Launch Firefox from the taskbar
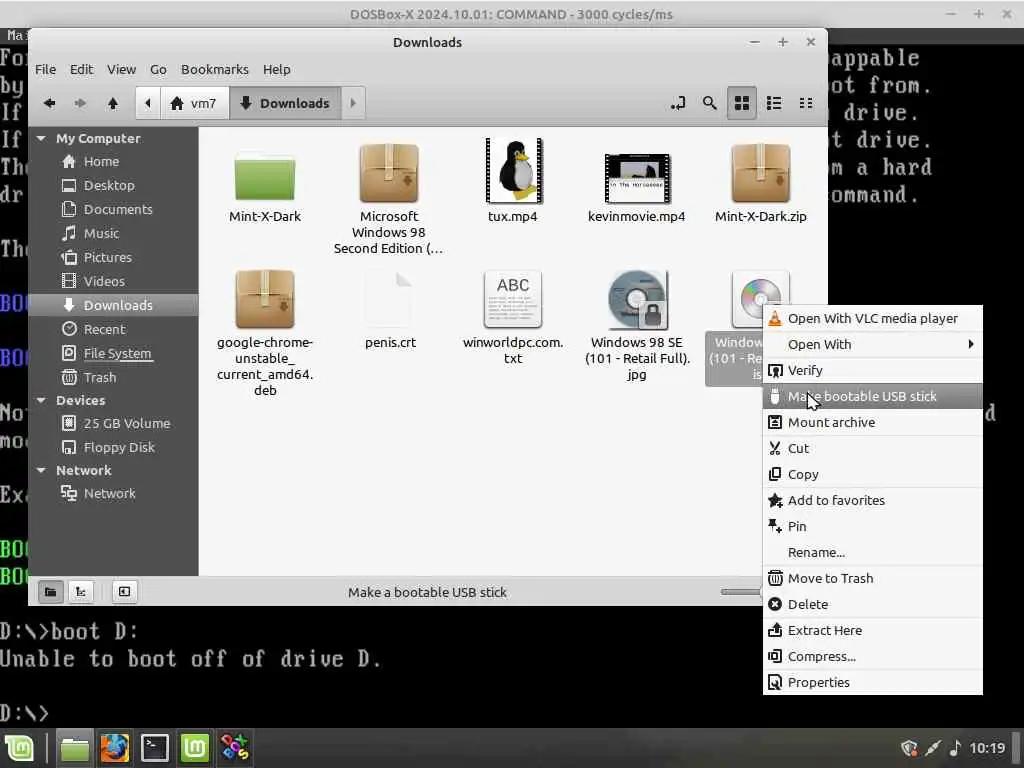 tap(114, 748)
